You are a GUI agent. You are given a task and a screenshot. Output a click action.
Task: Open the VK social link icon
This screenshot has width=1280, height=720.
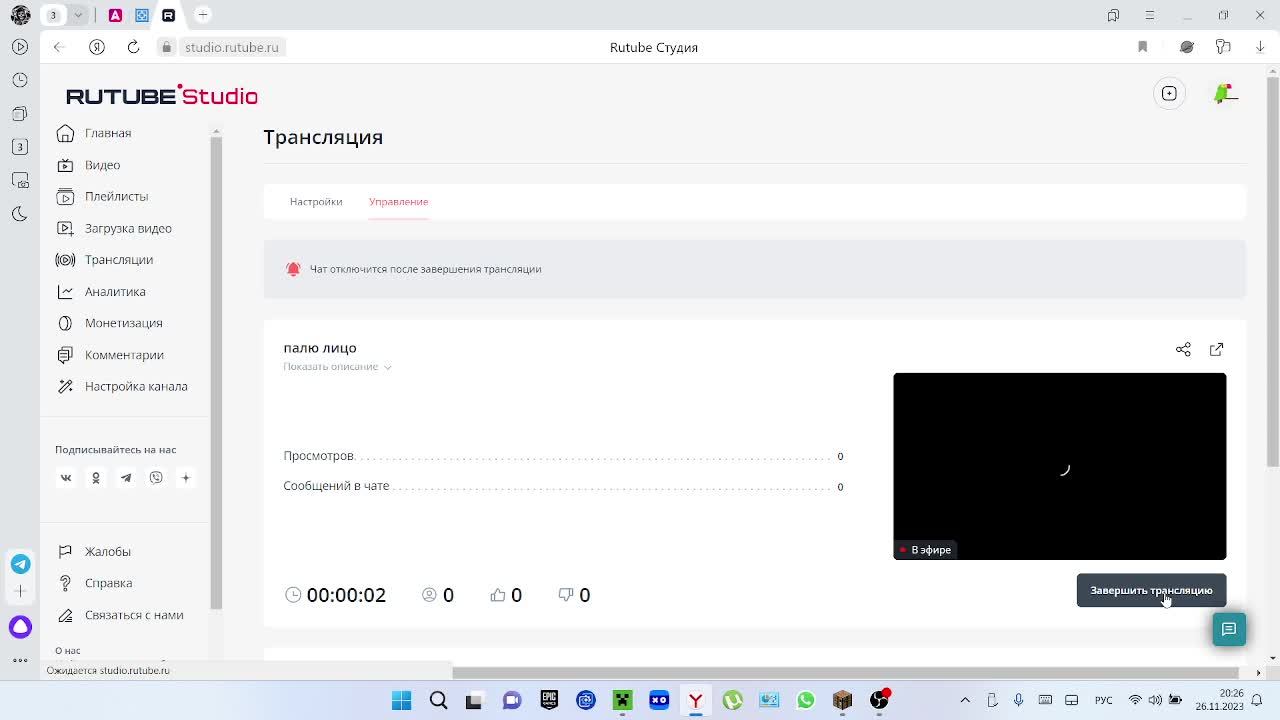click(x=66, y=478)
